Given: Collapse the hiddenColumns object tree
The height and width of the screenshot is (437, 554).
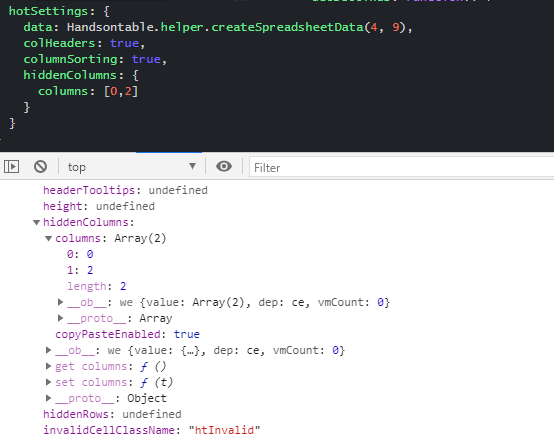Looking at the screenshot, I should point(36,222).
